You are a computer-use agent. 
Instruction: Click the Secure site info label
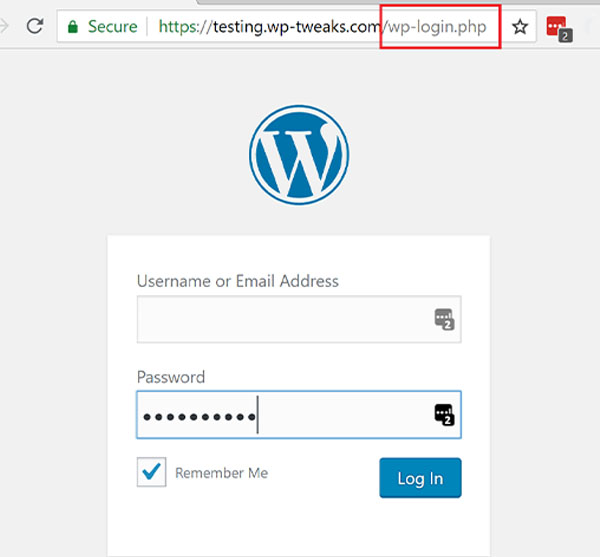(x=112, y=27)
